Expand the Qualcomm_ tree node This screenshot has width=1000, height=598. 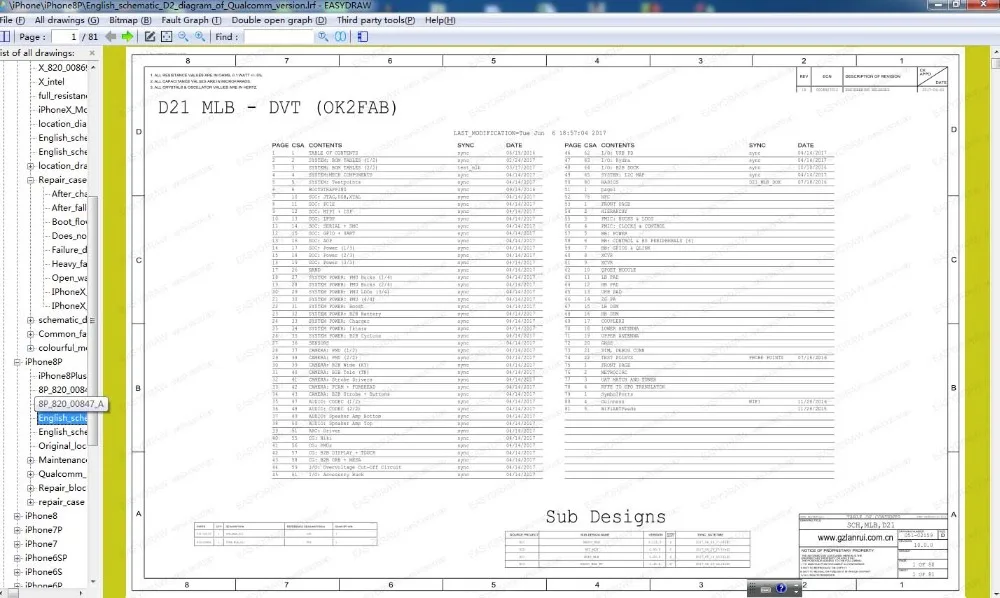pyautogui.click(x=30, y=474)
